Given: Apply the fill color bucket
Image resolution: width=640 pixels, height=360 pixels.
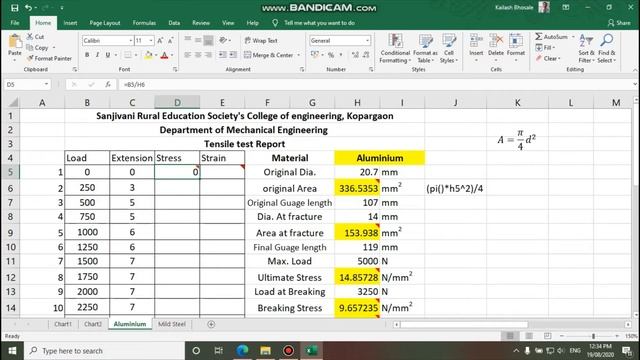Looking at the screenshot, I should tap(148, 55).
